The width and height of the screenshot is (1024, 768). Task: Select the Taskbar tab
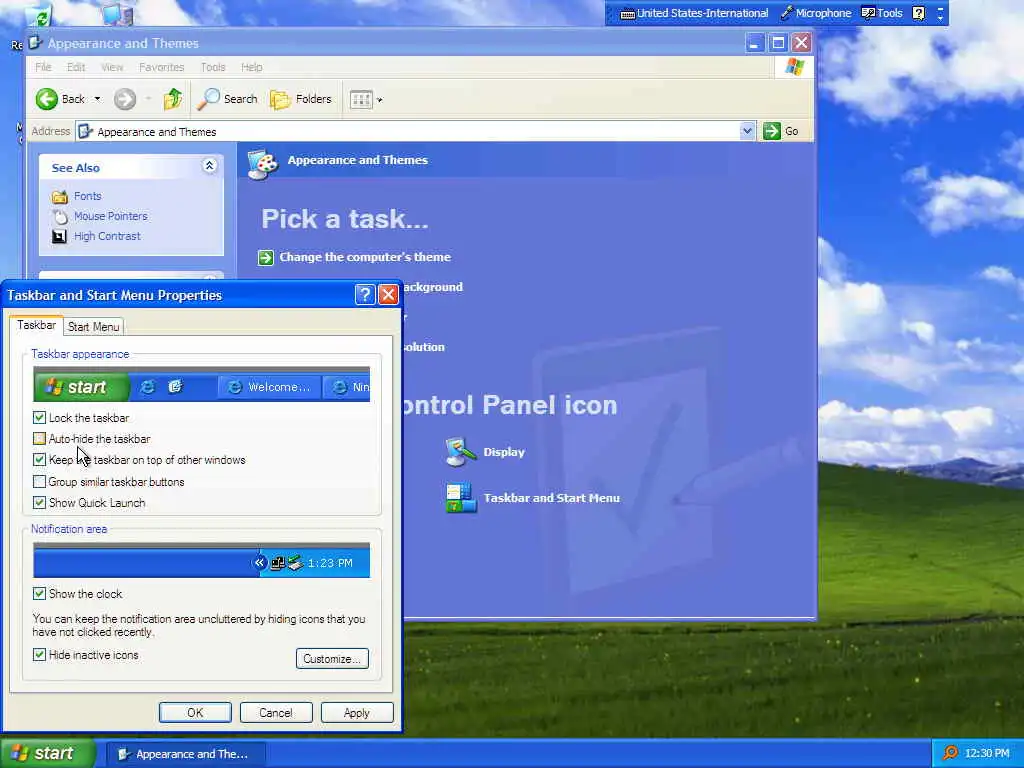pos(37,325)
